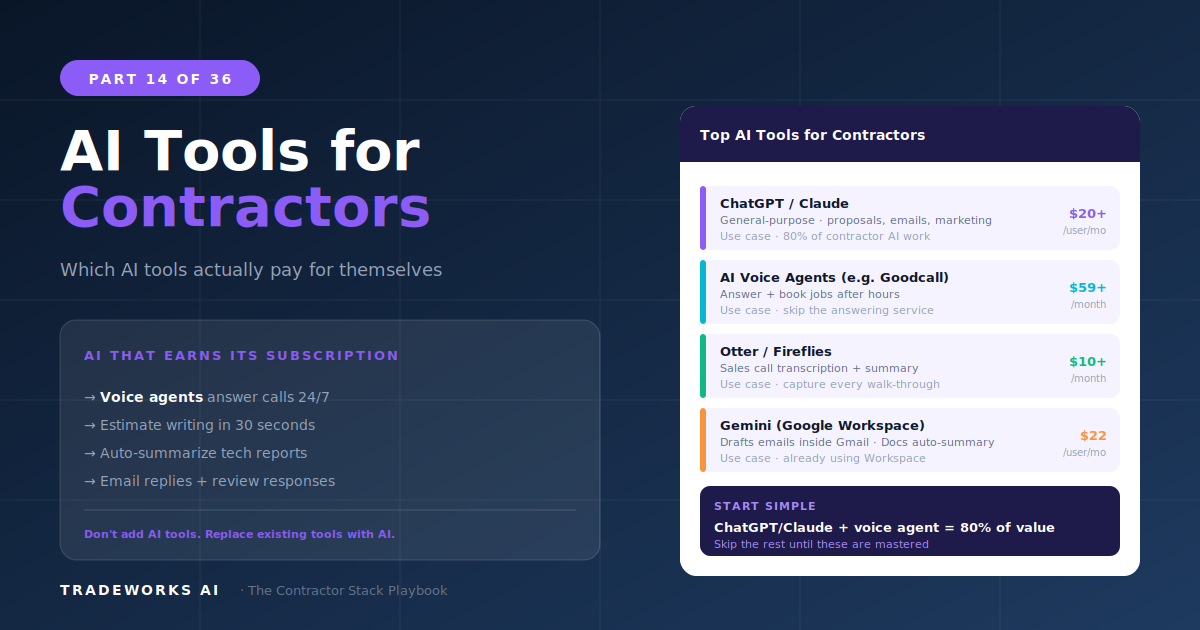Click the START SIMPLE label
1200x630 pixels.
coord(765,506)
